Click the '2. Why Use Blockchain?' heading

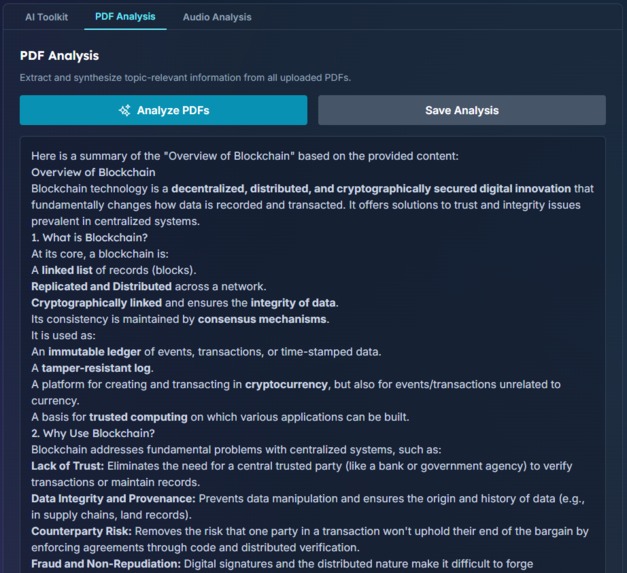[x=93, y=433]
